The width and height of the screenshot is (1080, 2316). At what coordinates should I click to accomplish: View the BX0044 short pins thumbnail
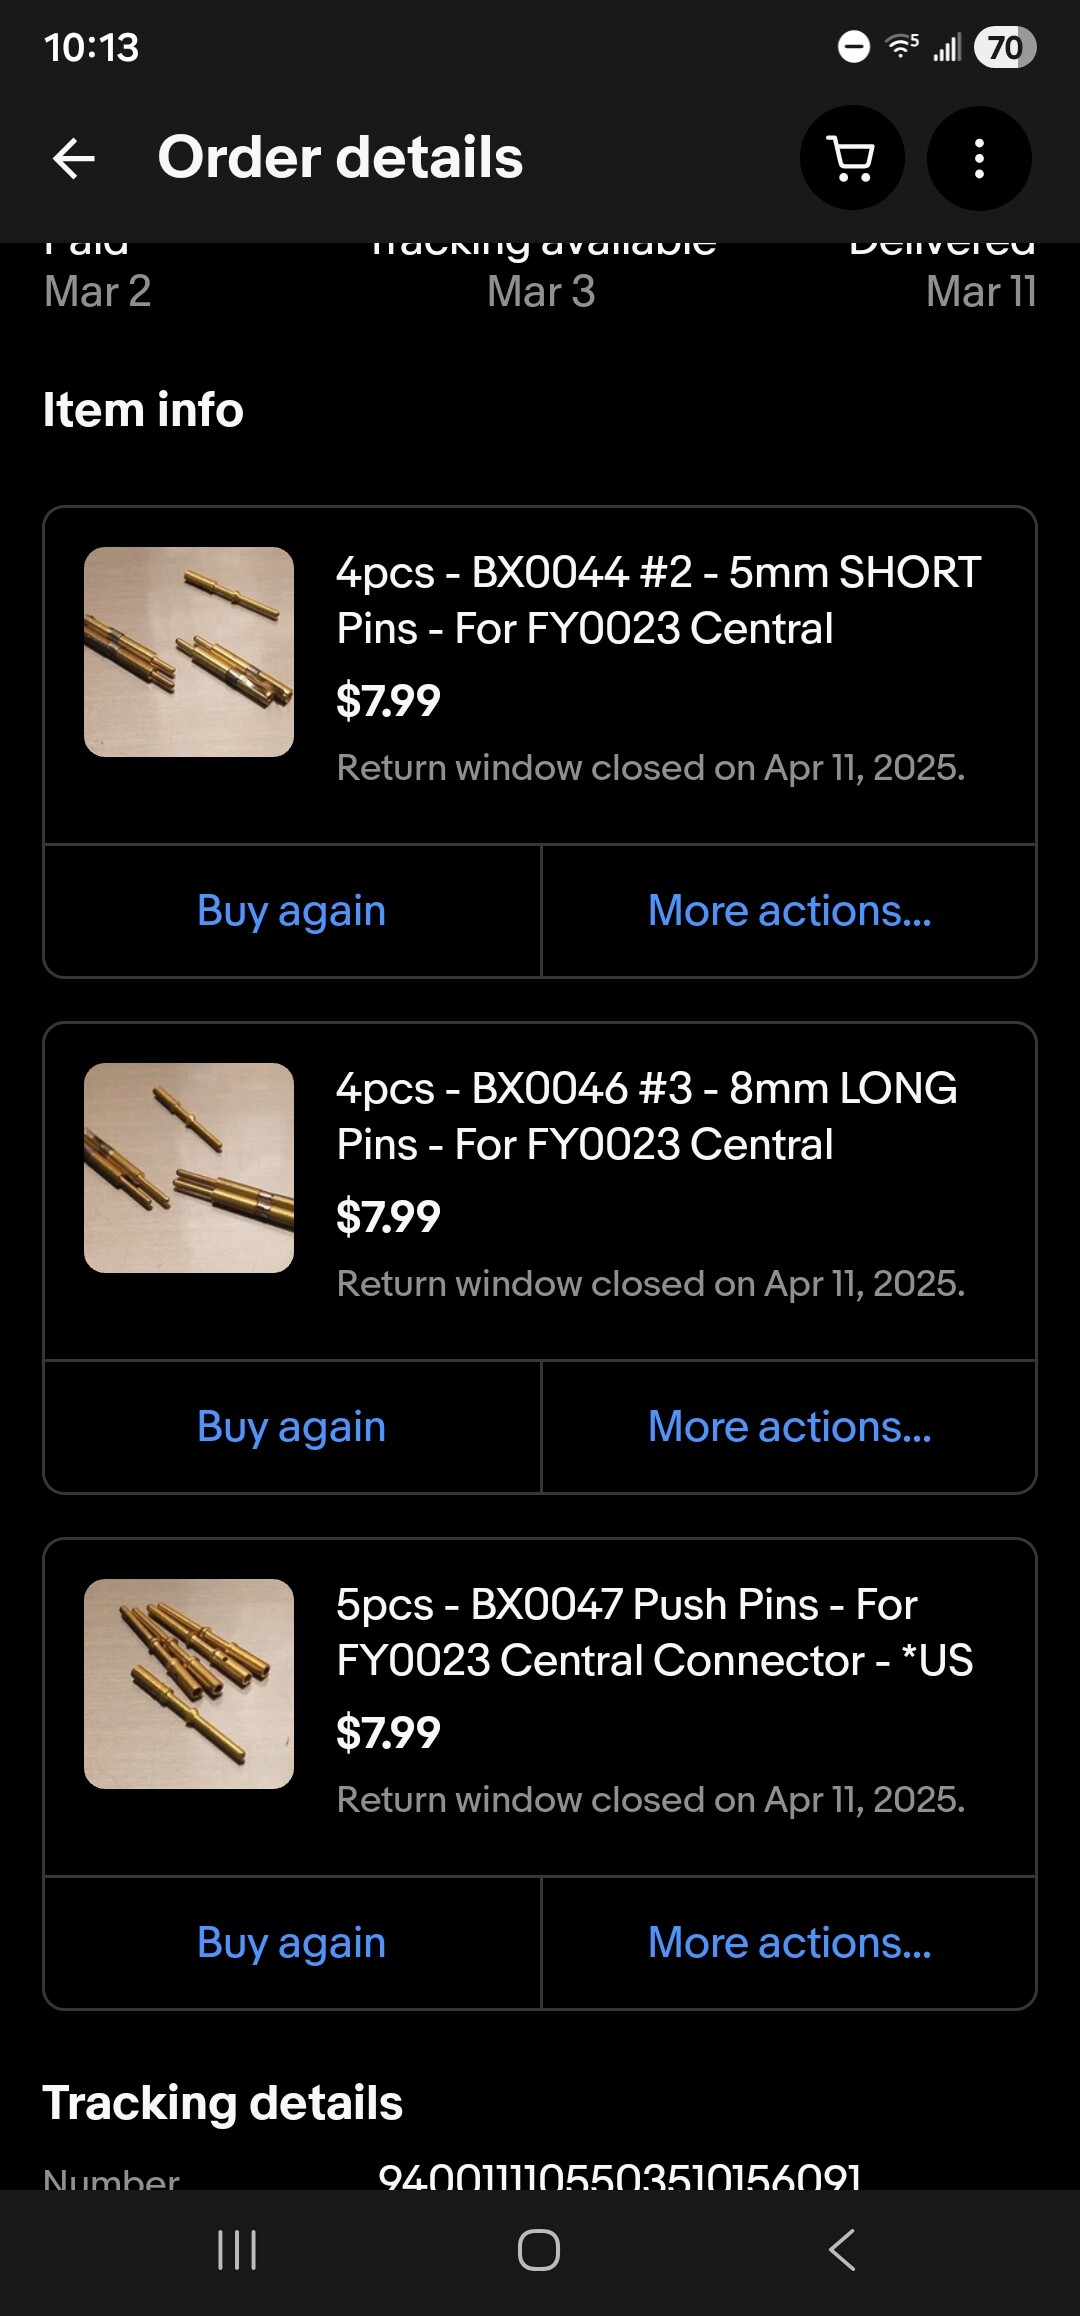click(189, 652)
